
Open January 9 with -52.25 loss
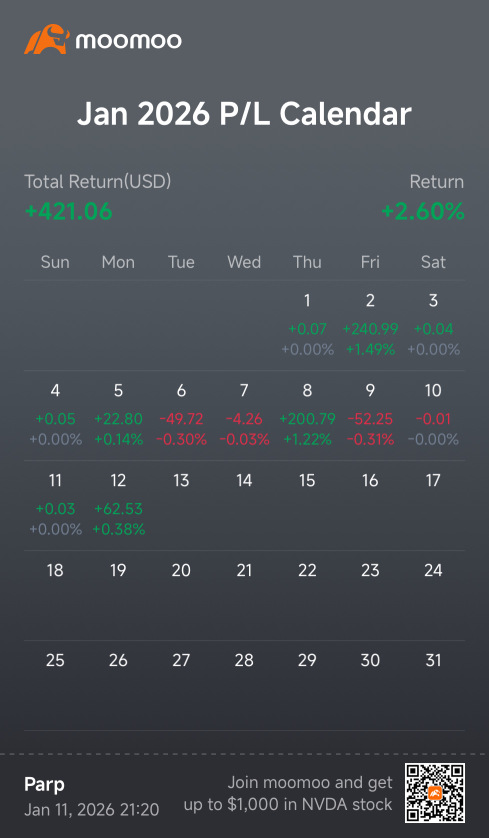370,415
